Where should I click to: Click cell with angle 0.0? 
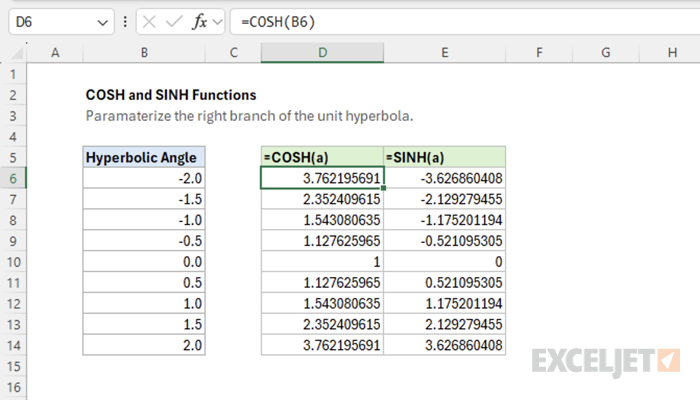144,262
